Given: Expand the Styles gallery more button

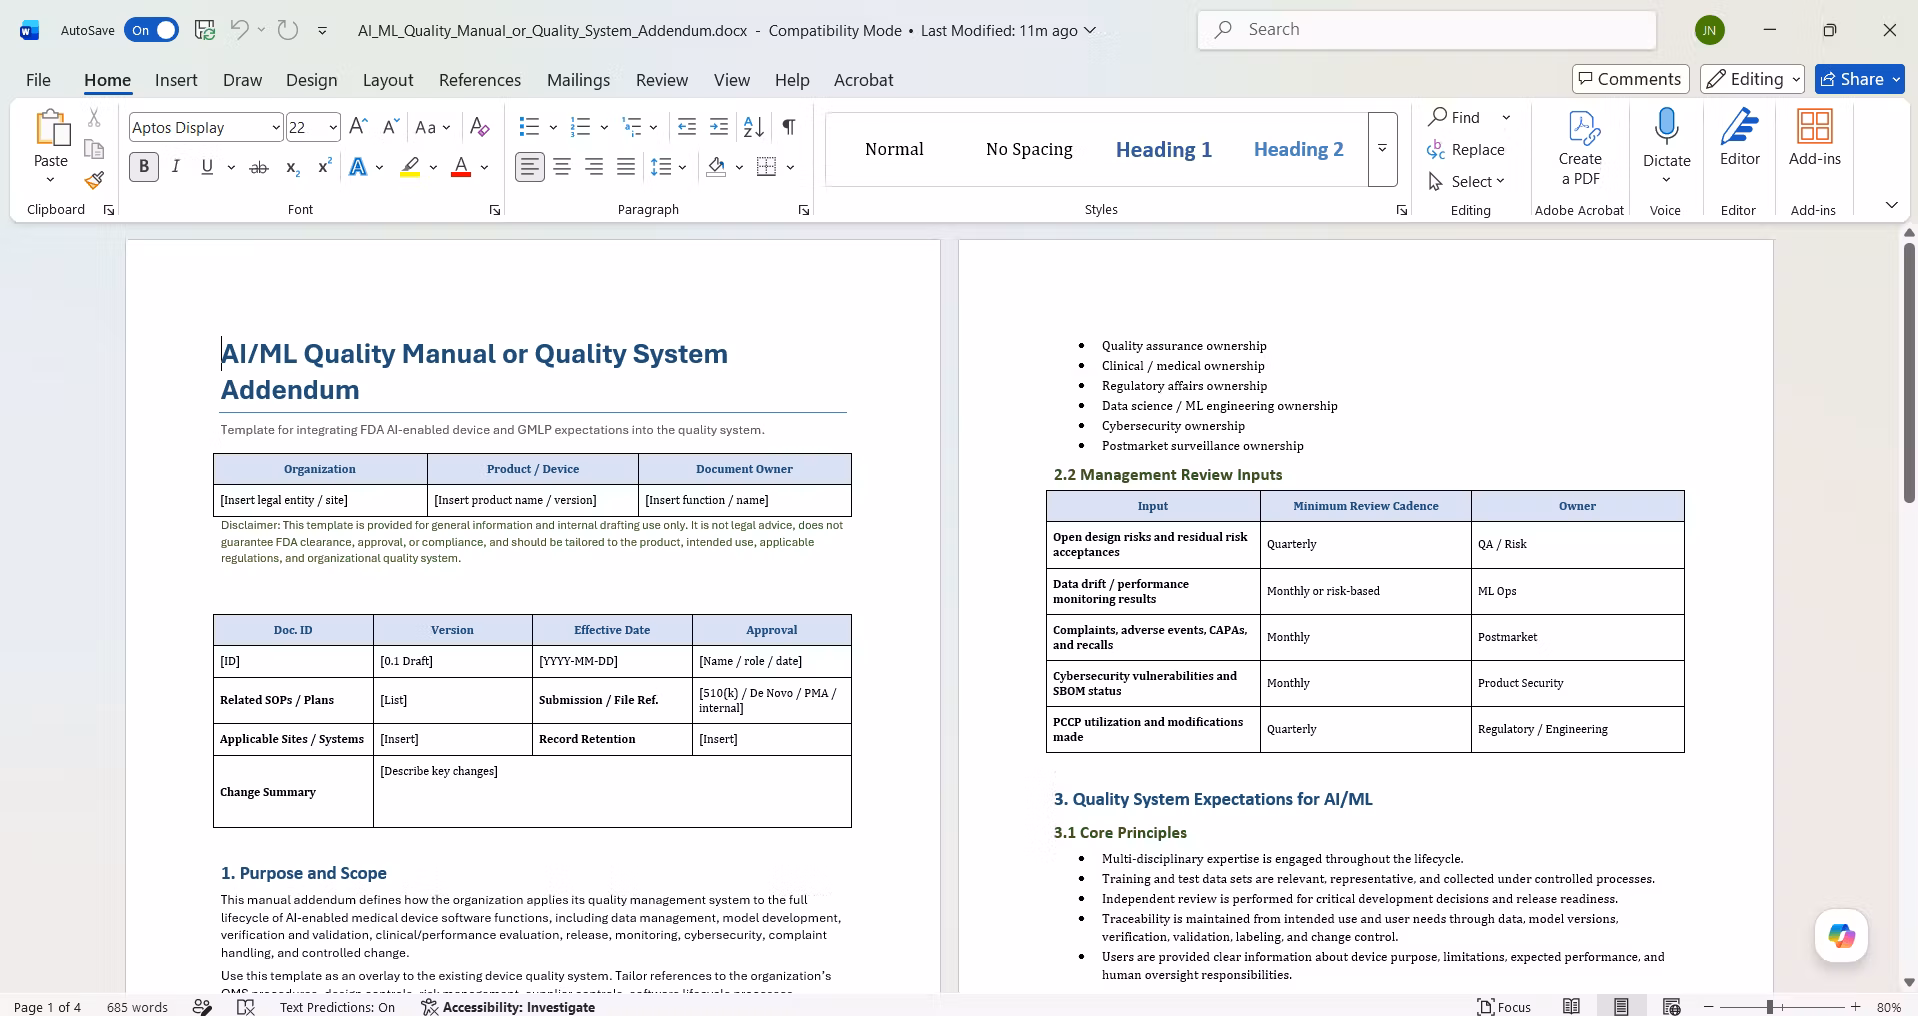Looking at the screenshot, I should click(1382, 149).
